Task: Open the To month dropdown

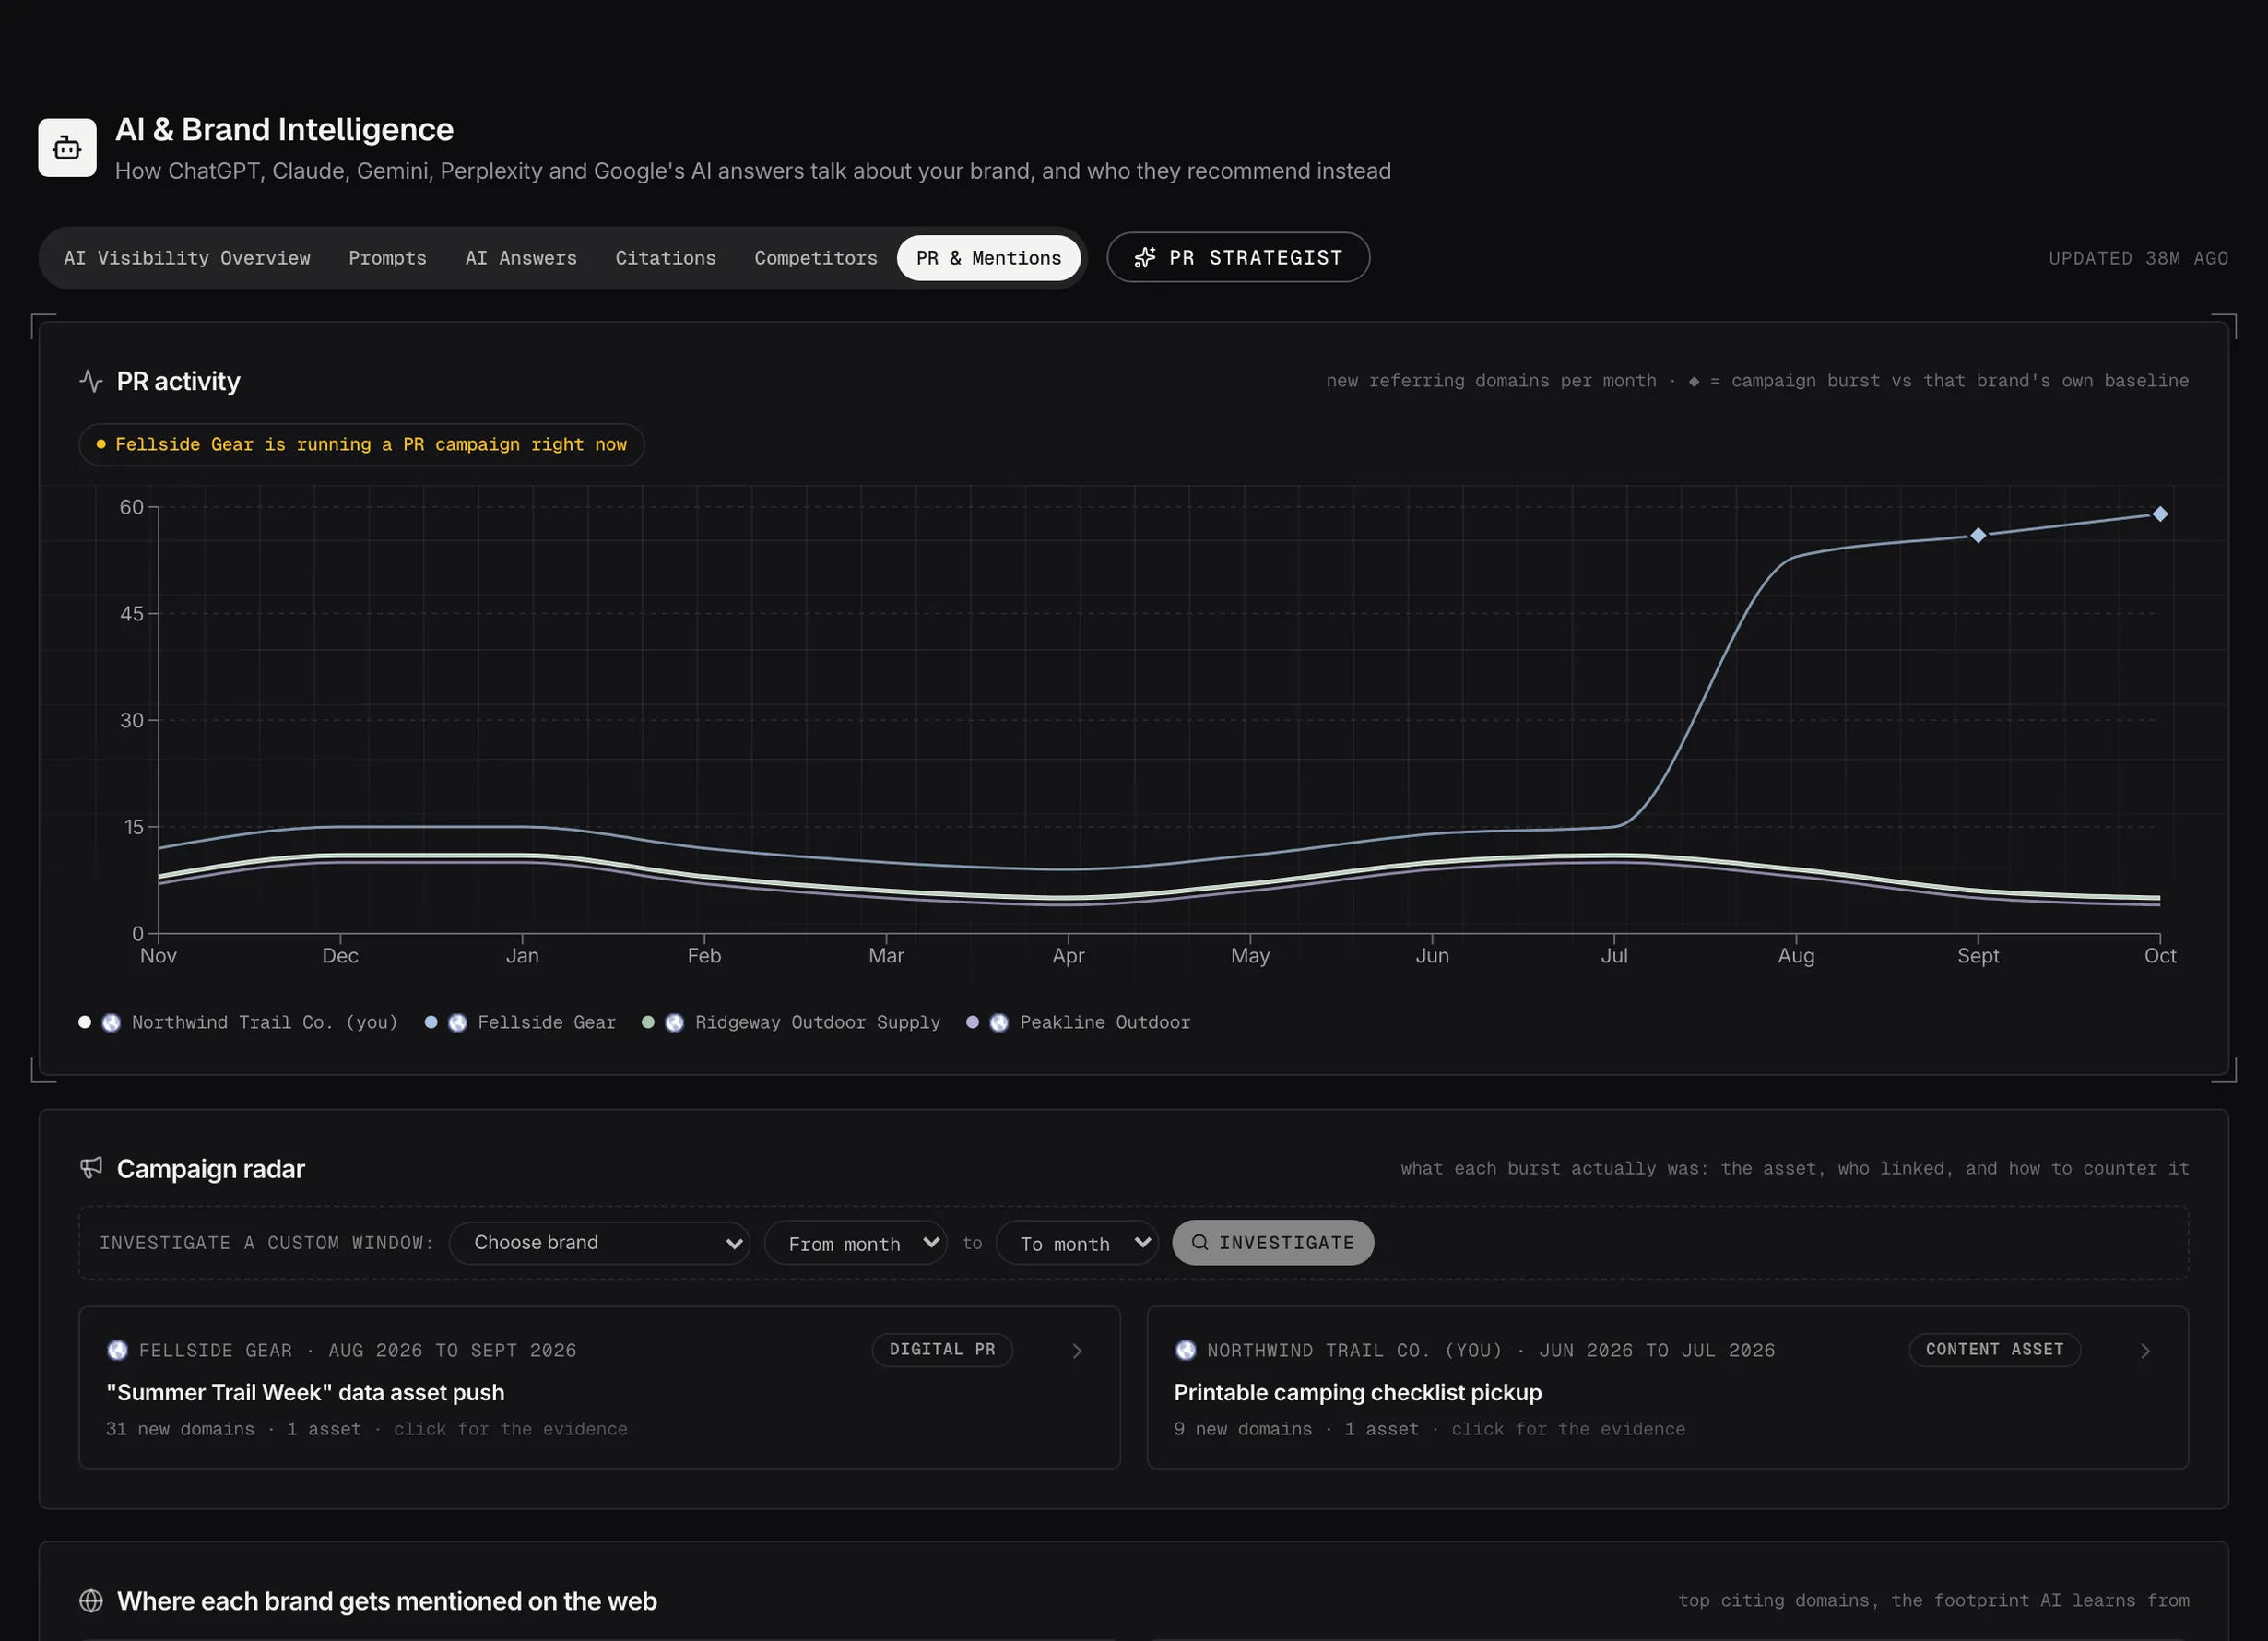Action: [x=1077, y=1243]
